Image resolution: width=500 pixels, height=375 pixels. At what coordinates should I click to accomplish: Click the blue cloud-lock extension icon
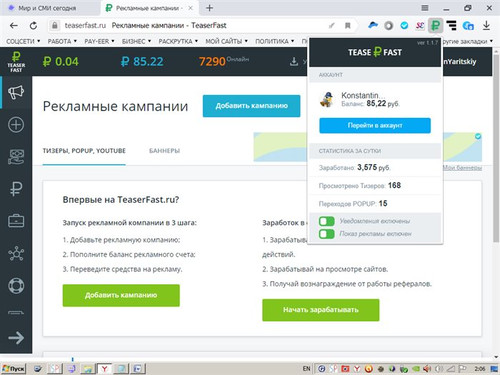point(468,26)
